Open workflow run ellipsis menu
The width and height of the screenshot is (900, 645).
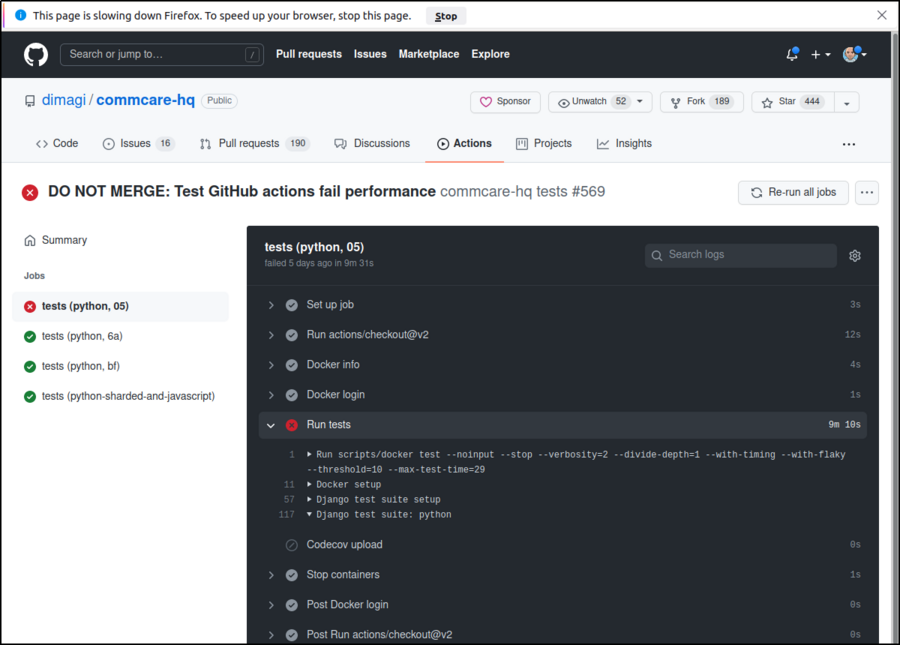coord(867,193)
